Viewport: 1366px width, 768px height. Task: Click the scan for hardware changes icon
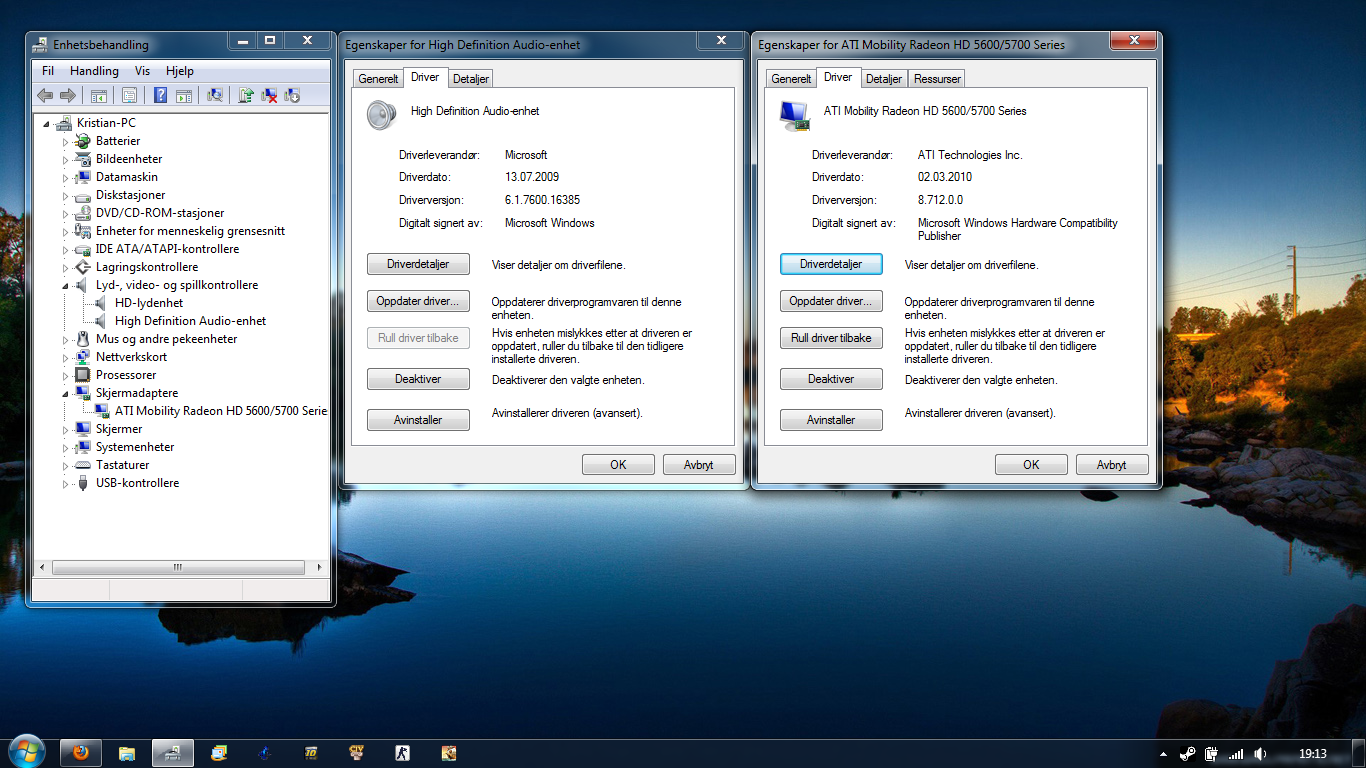click(215, 95)
